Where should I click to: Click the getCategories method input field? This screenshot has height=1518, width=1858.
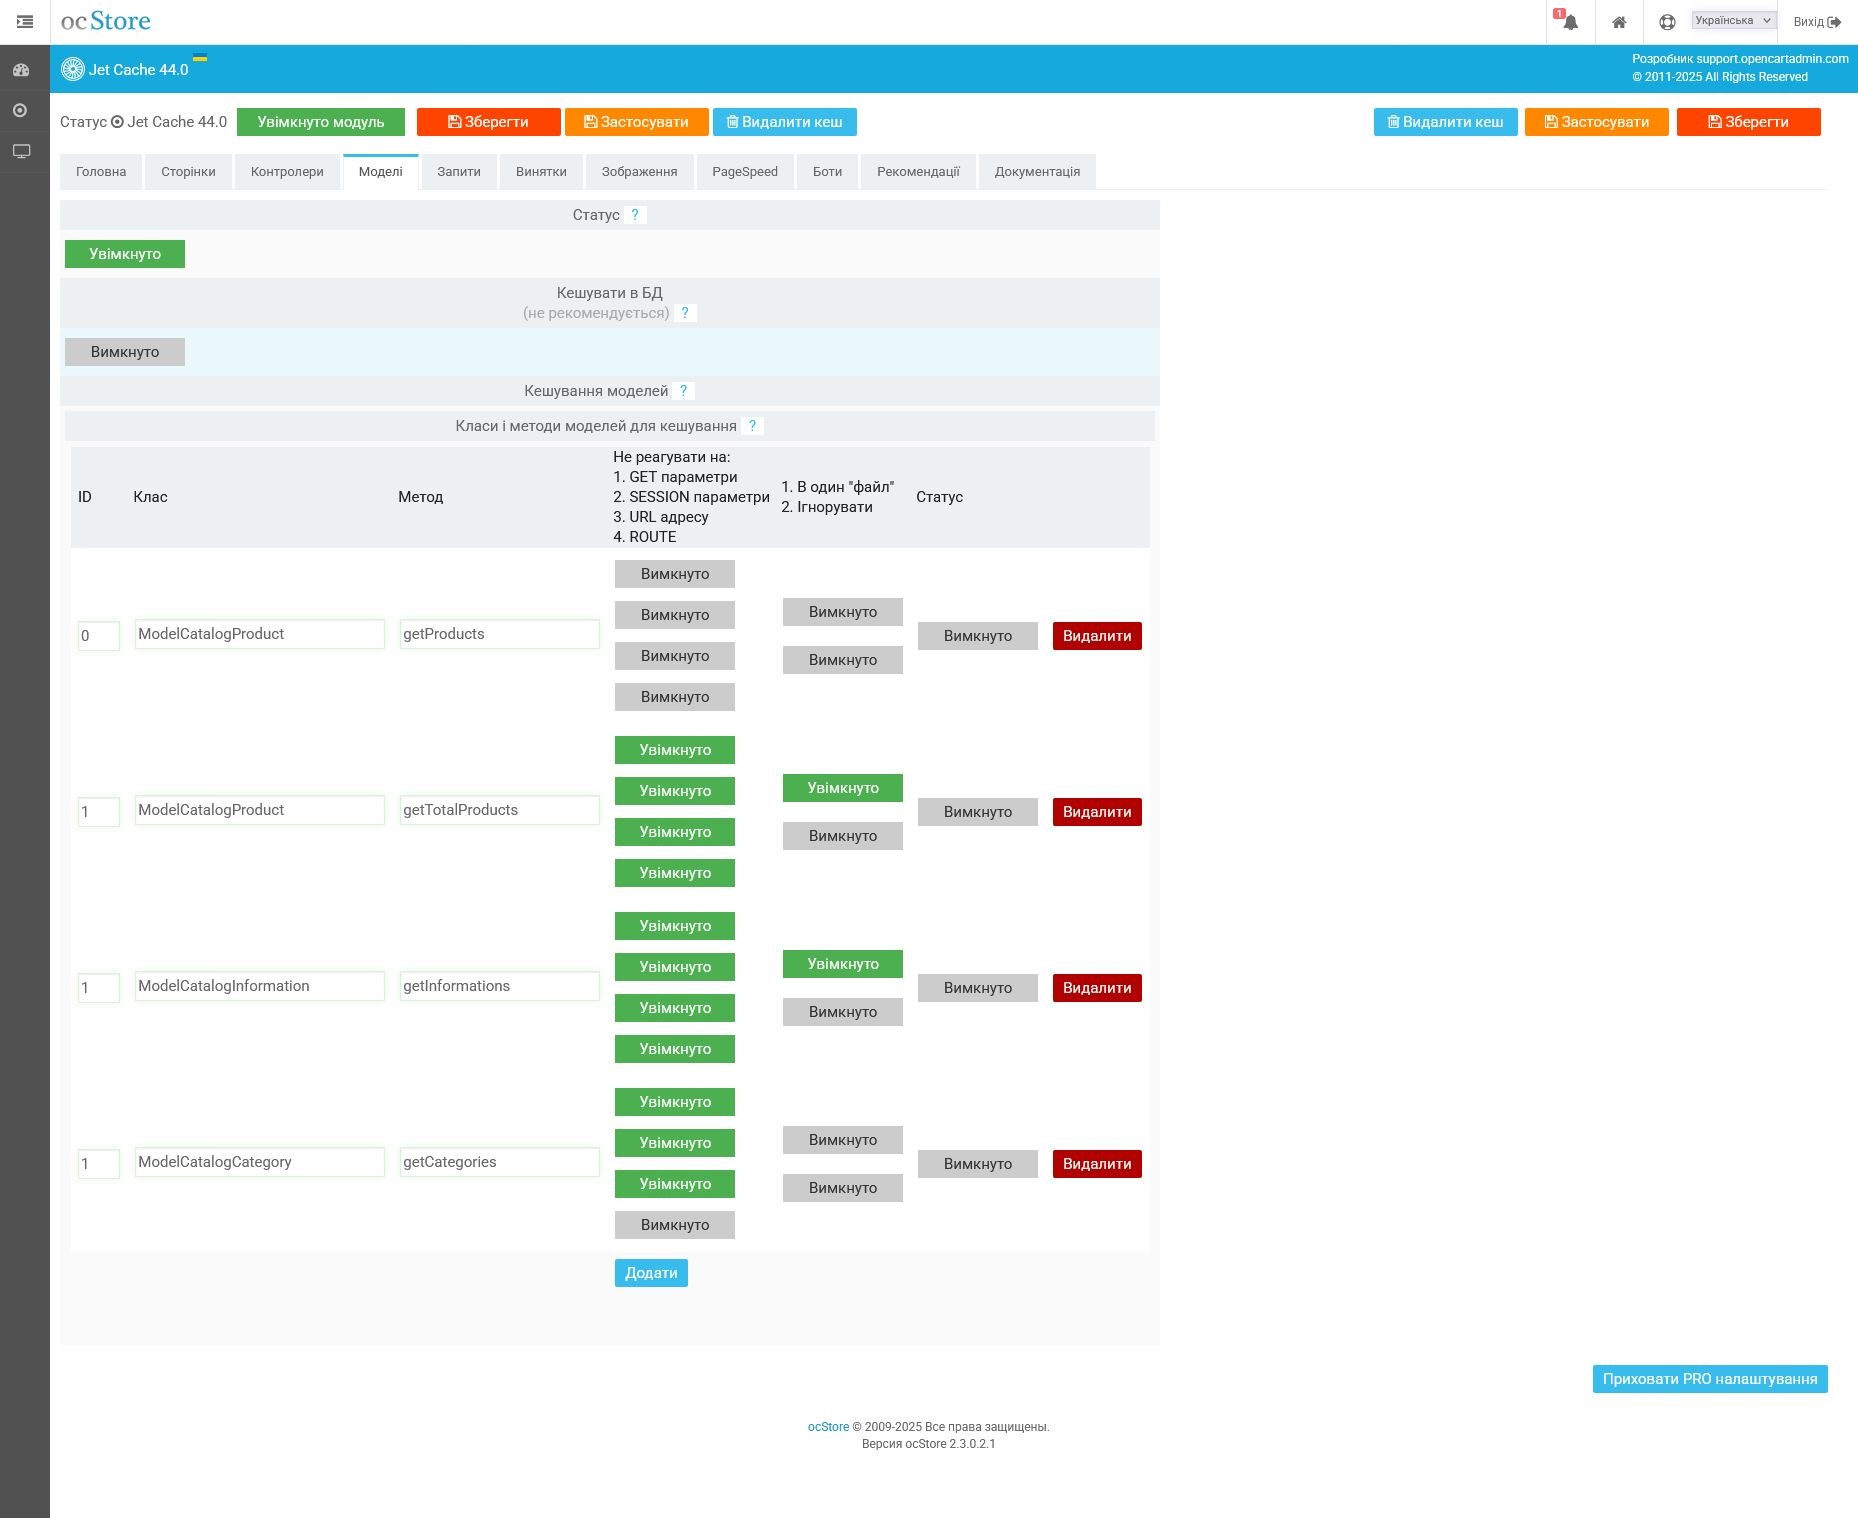coord(499,1162)
